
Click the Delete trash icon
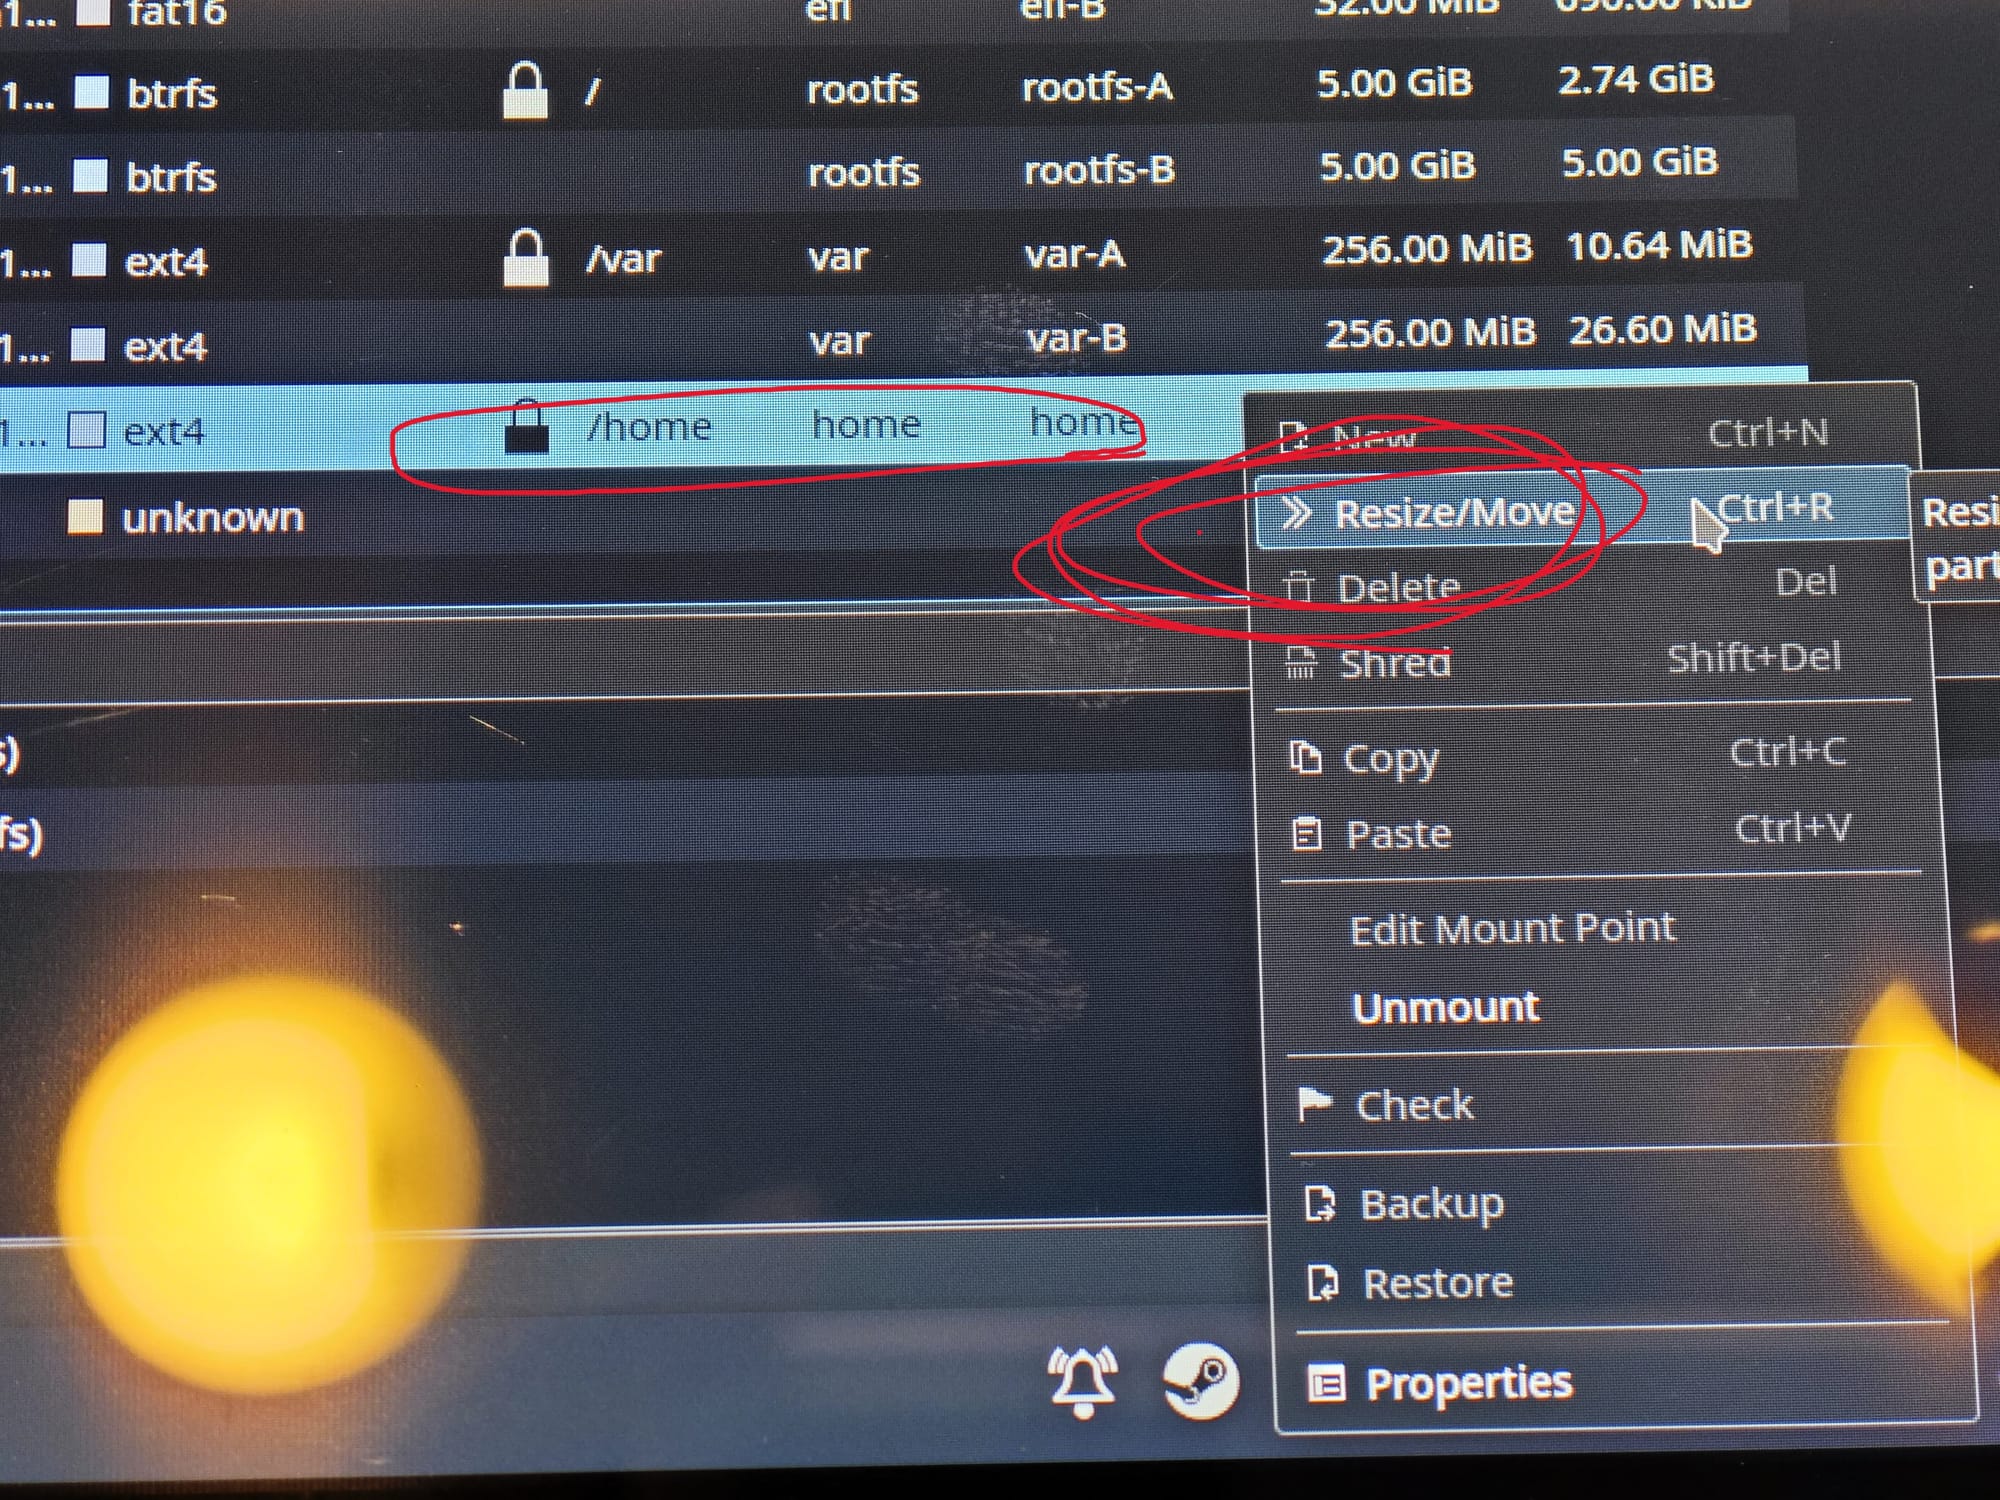[x=1298, y=587]
